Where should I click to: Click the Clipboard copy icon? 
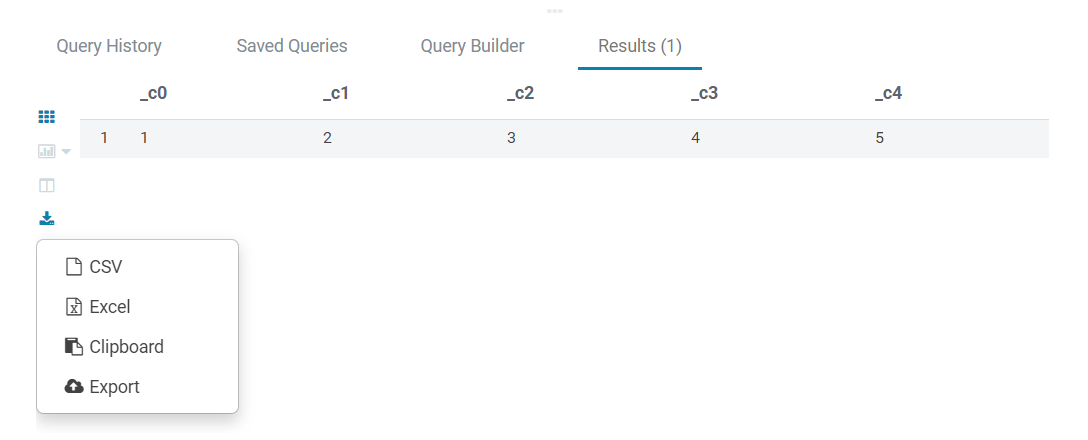pyautogui.click(x=74, y=346)
